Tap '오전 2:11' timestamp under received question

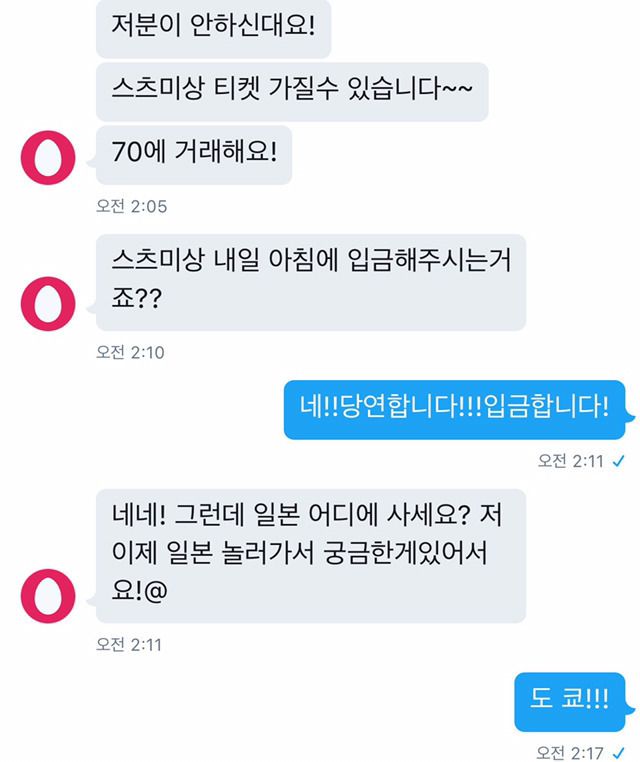[x=129, y=644]
